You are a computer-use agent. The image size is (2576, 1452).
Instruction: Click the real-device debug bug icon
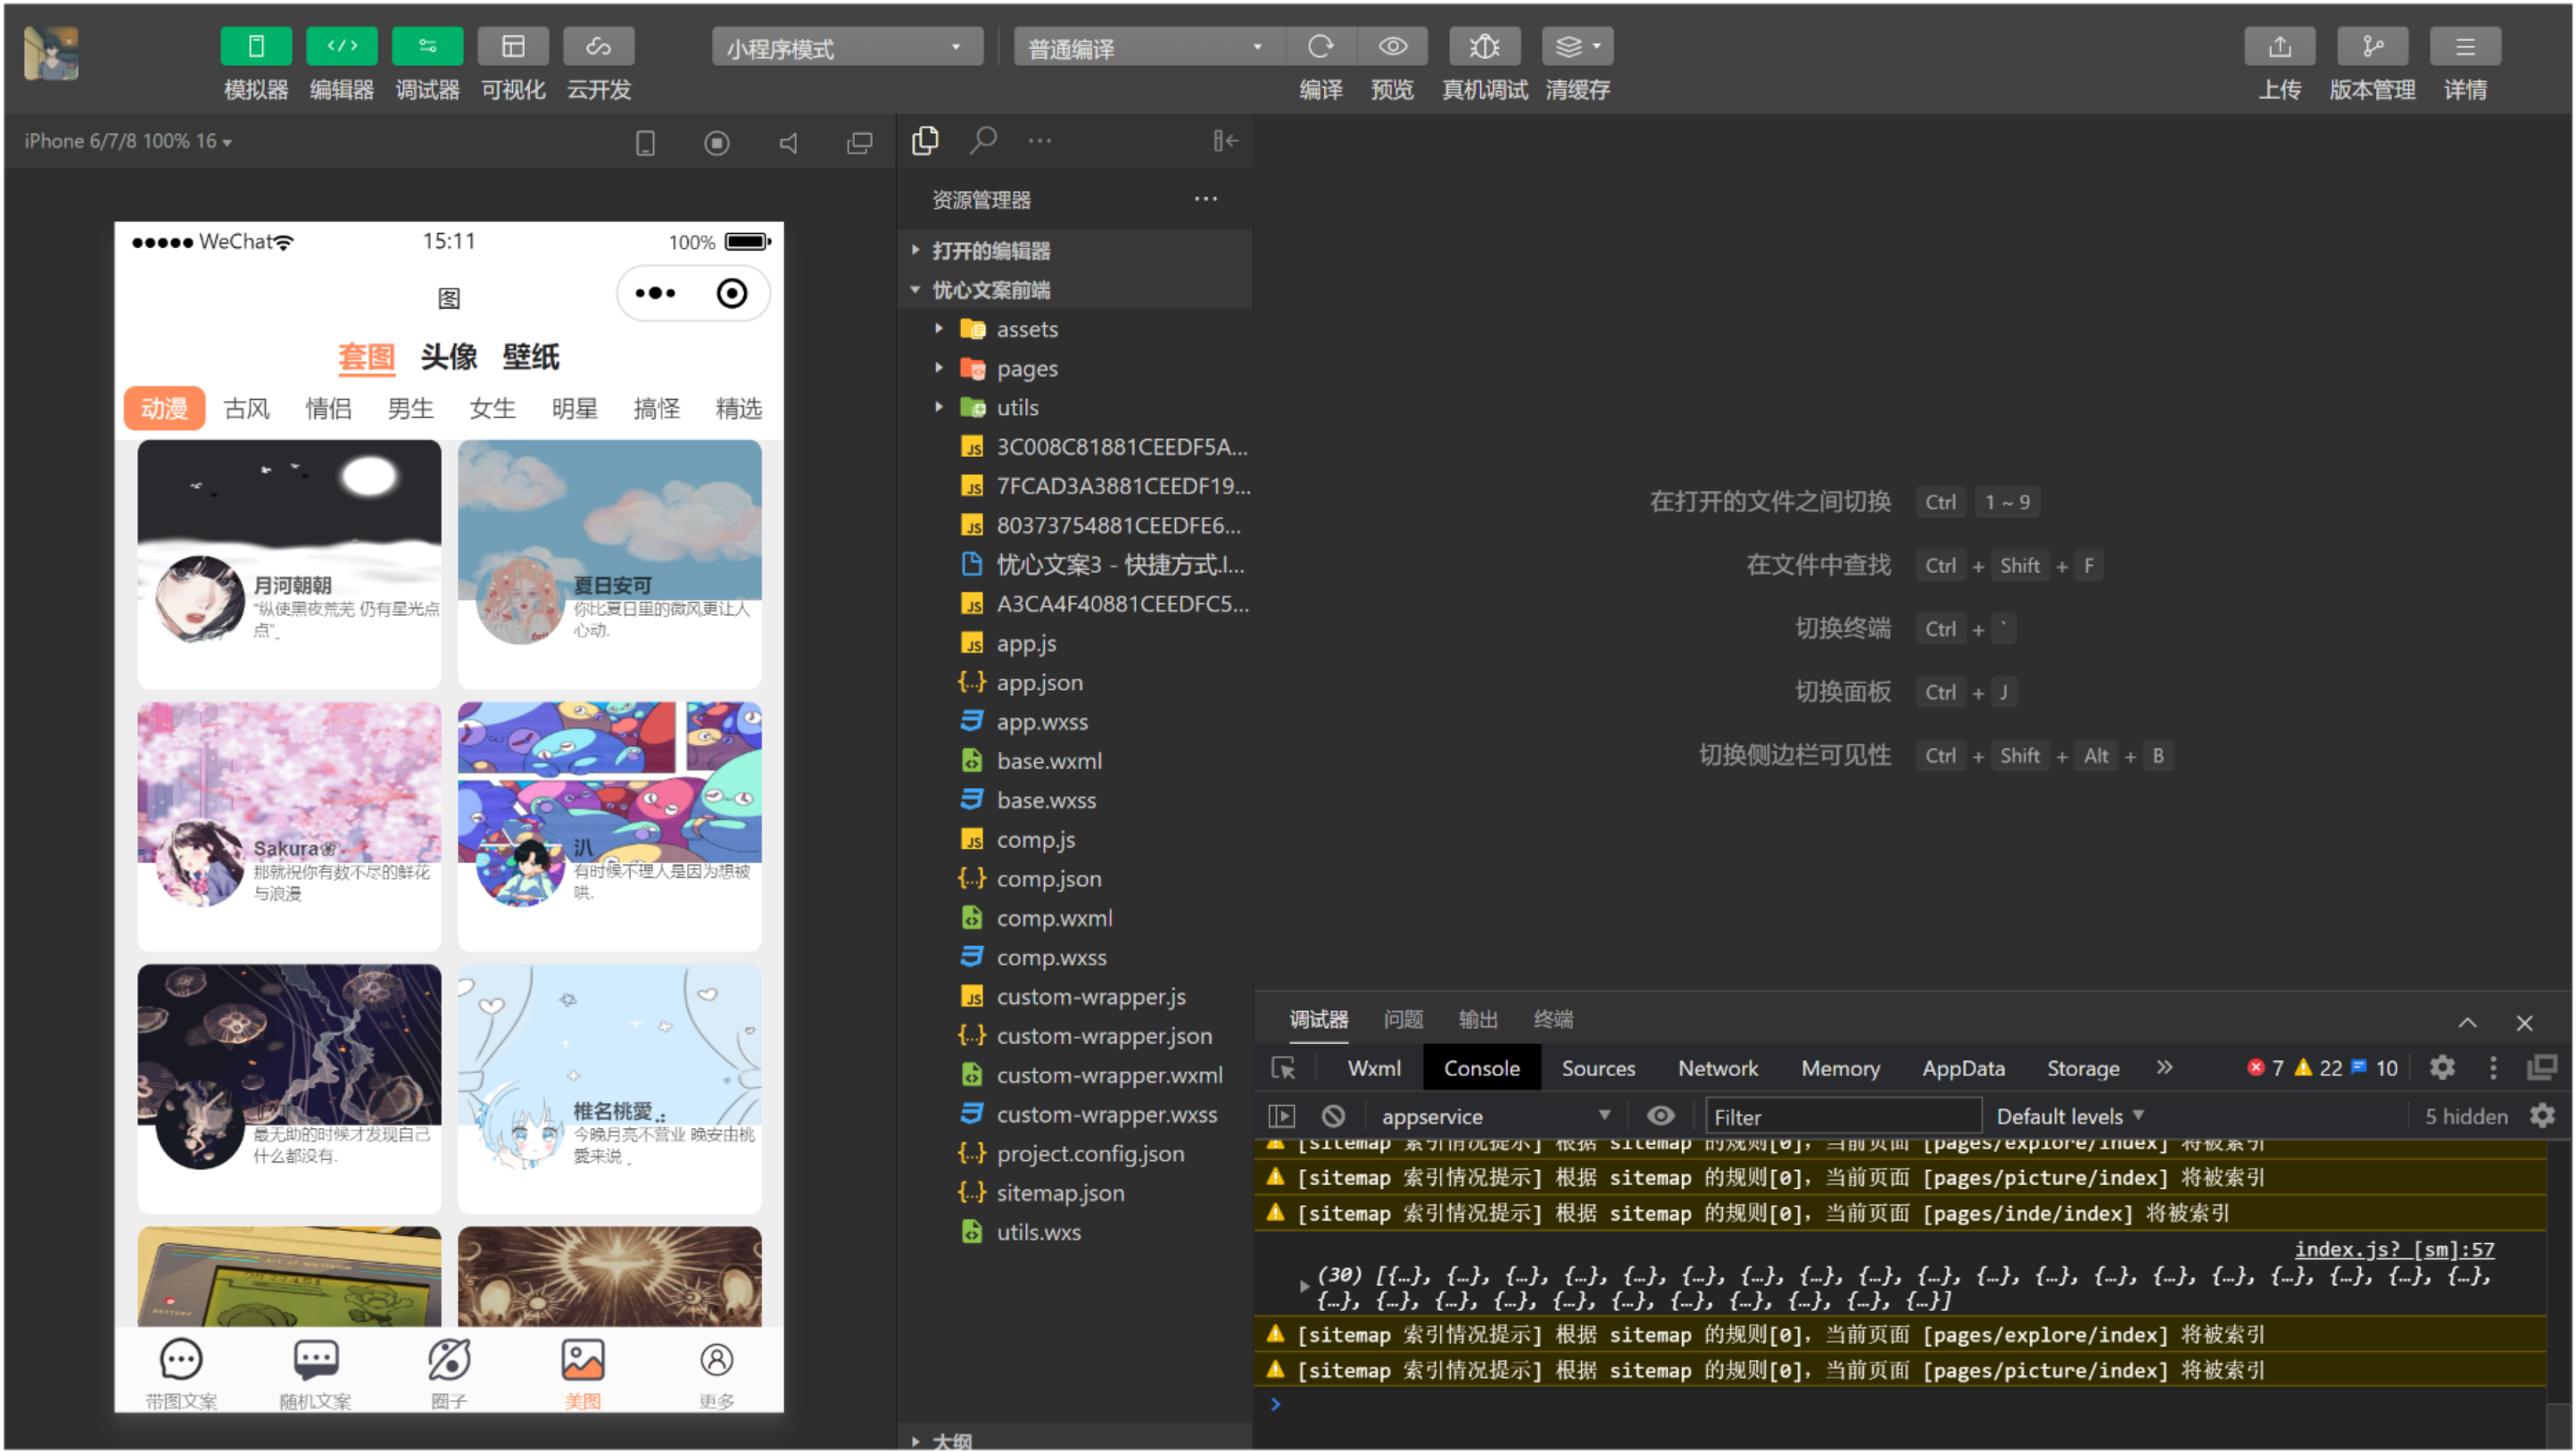coord(1484,46)
